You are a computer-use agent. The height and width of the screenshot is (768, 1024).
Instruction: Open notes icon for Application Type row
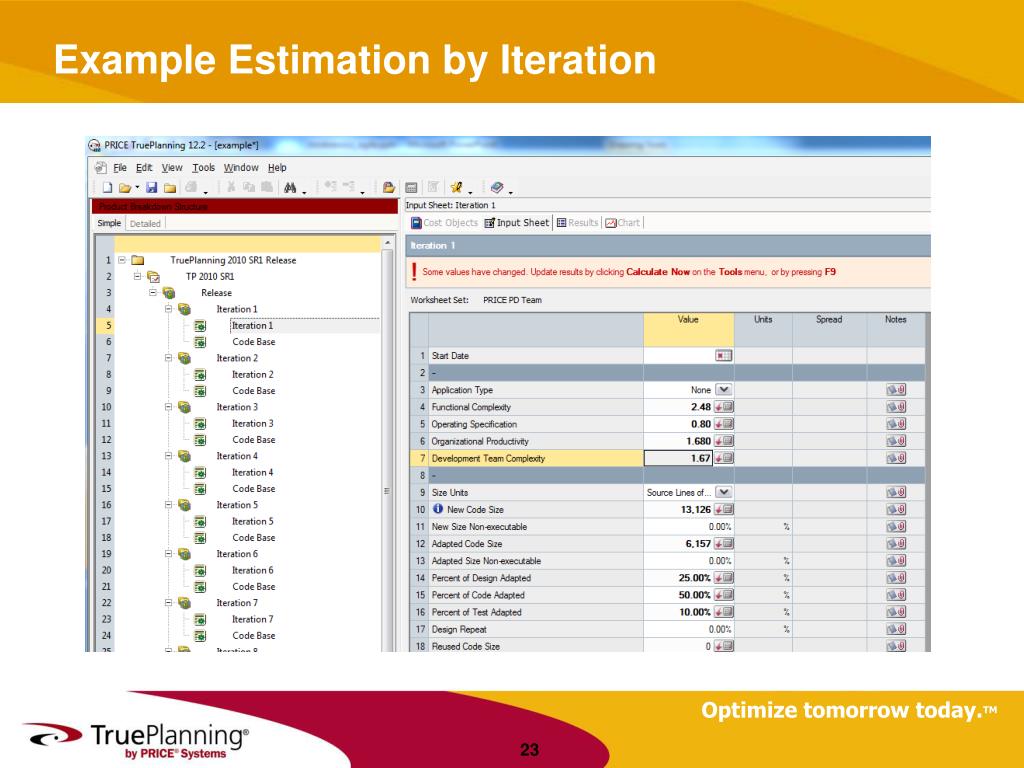[895, 390]
